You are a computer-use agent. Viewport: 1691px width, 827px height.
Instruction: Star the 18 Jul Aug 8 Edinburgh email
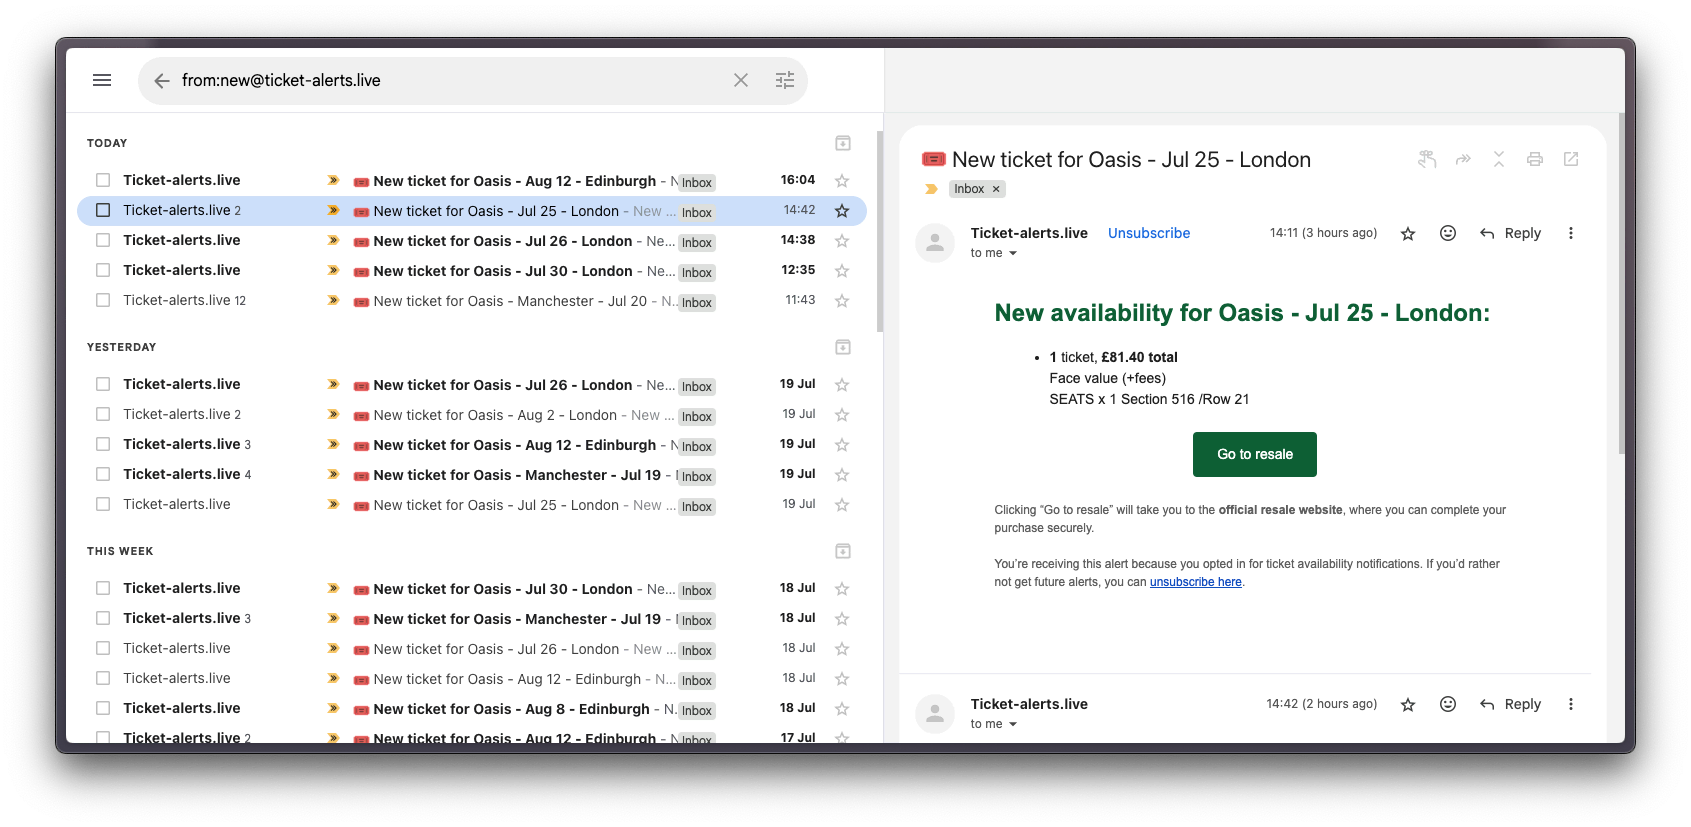click(842, 709)
